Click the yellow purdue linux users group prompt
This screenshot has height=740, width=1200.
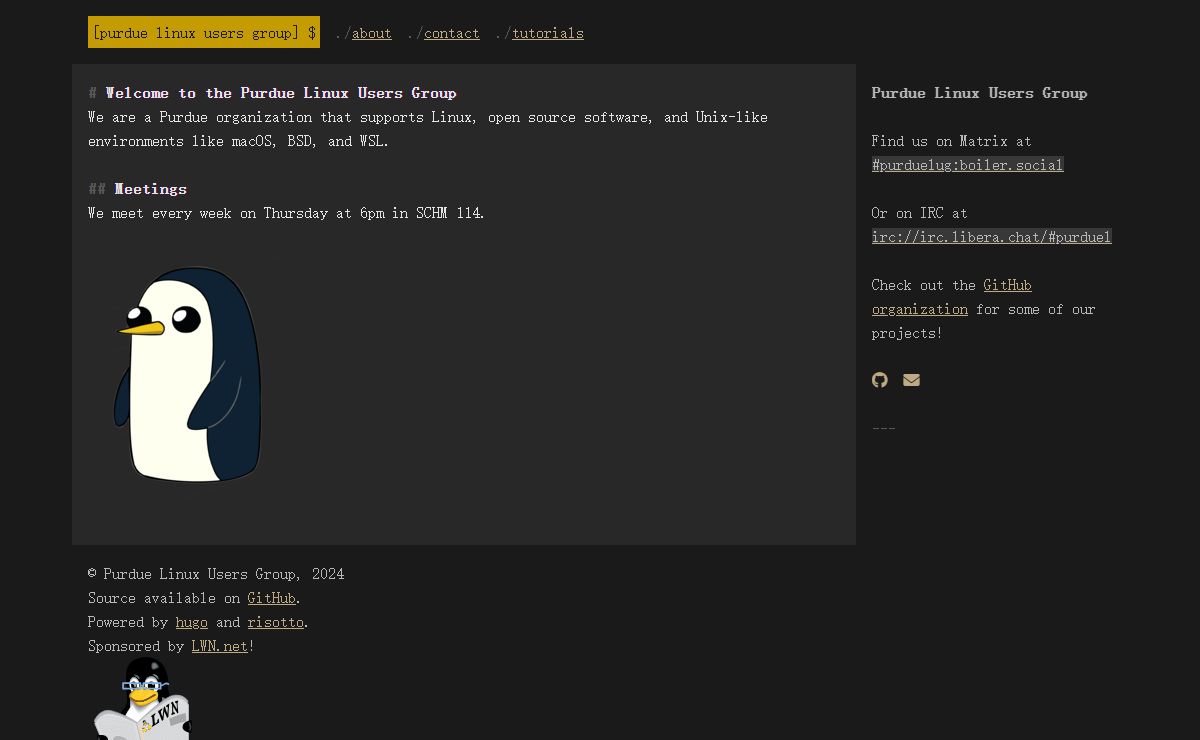(x=204, y=33)
